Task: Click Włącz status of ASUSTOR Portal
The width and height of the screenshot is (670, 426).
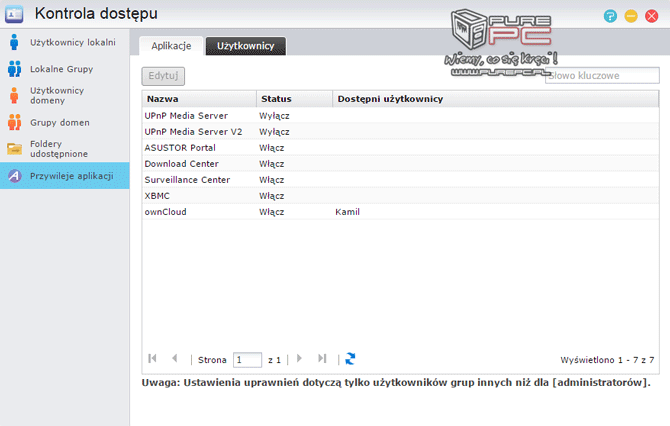Action: pos(272,148)
